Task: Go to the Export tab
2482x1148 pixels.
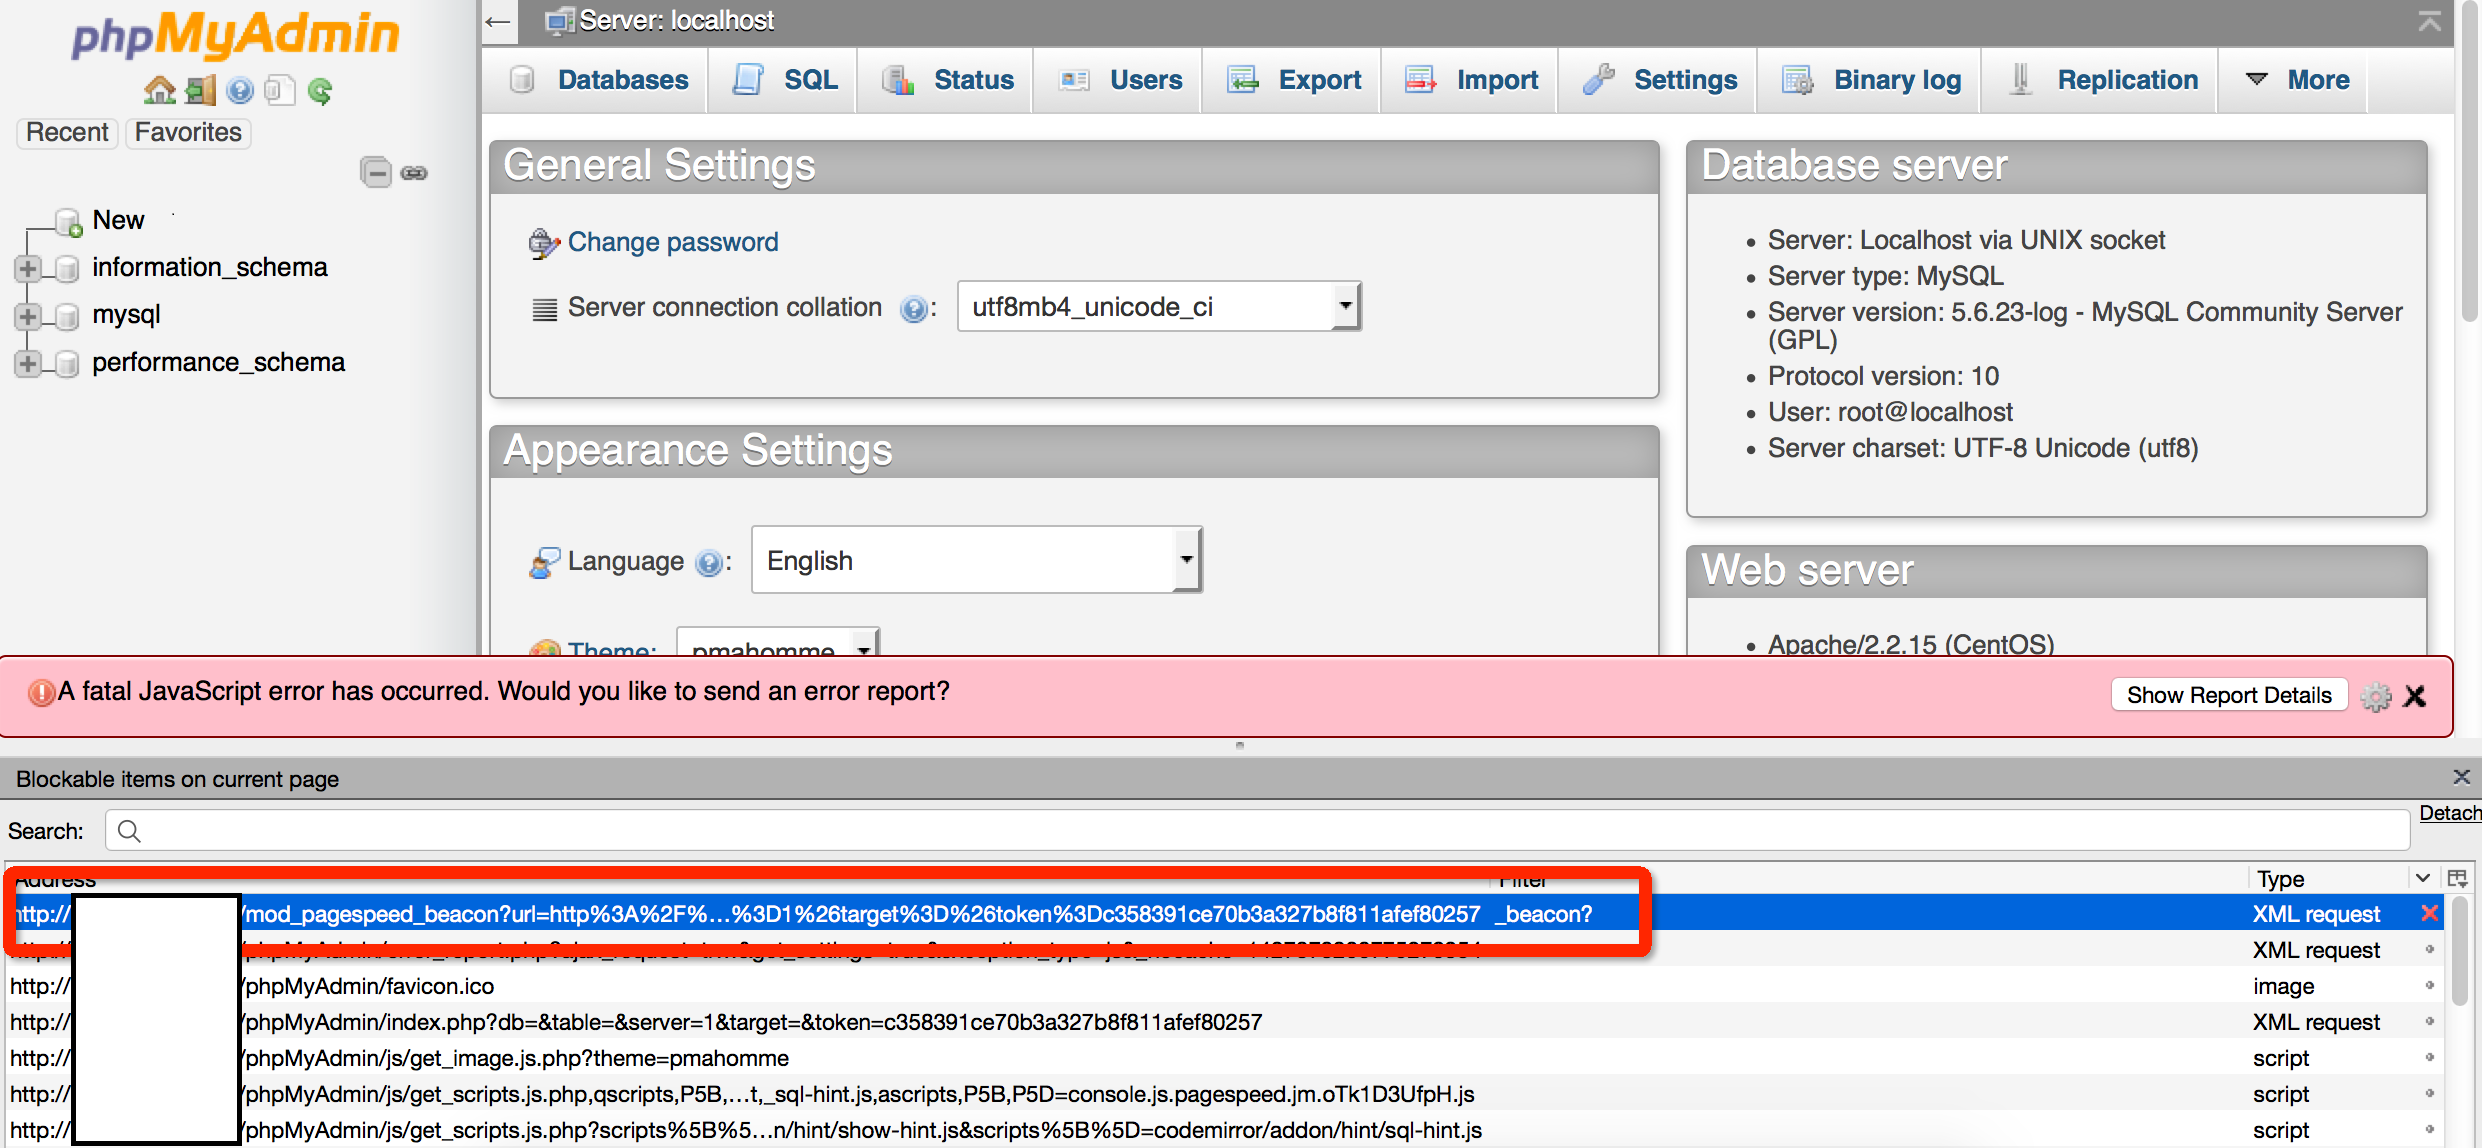Action: click(x=1293, y=80)
